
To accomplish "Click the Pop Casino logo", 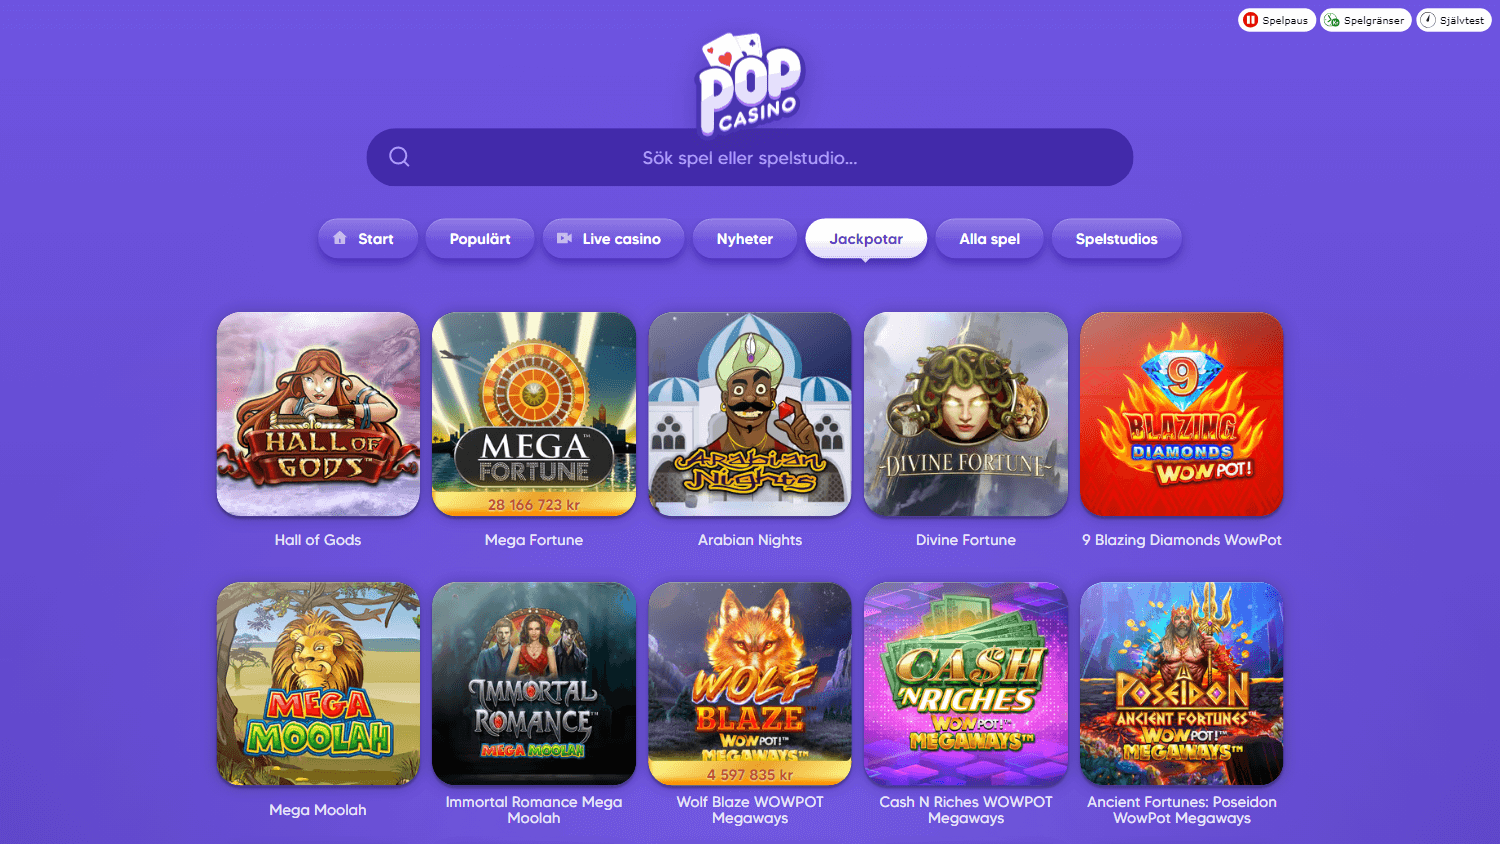I will coord(750,84).
